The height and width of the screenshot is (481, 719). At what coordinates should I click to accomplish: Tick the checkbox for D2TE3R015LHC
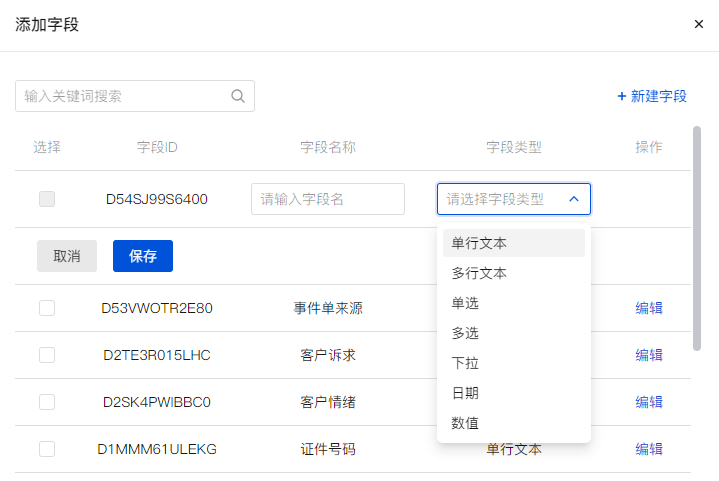tap(47, 355)
